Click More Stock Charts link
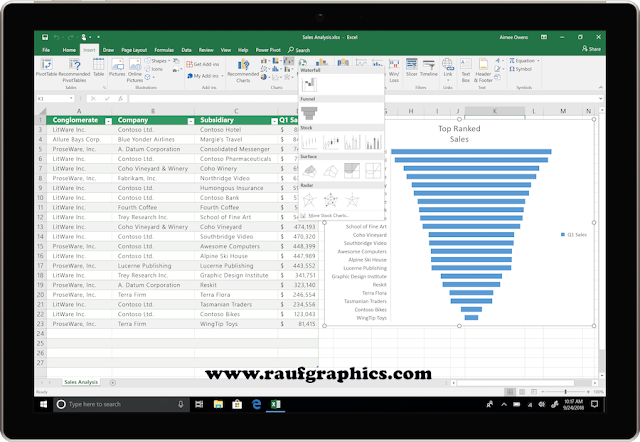 tap(328, 215)
